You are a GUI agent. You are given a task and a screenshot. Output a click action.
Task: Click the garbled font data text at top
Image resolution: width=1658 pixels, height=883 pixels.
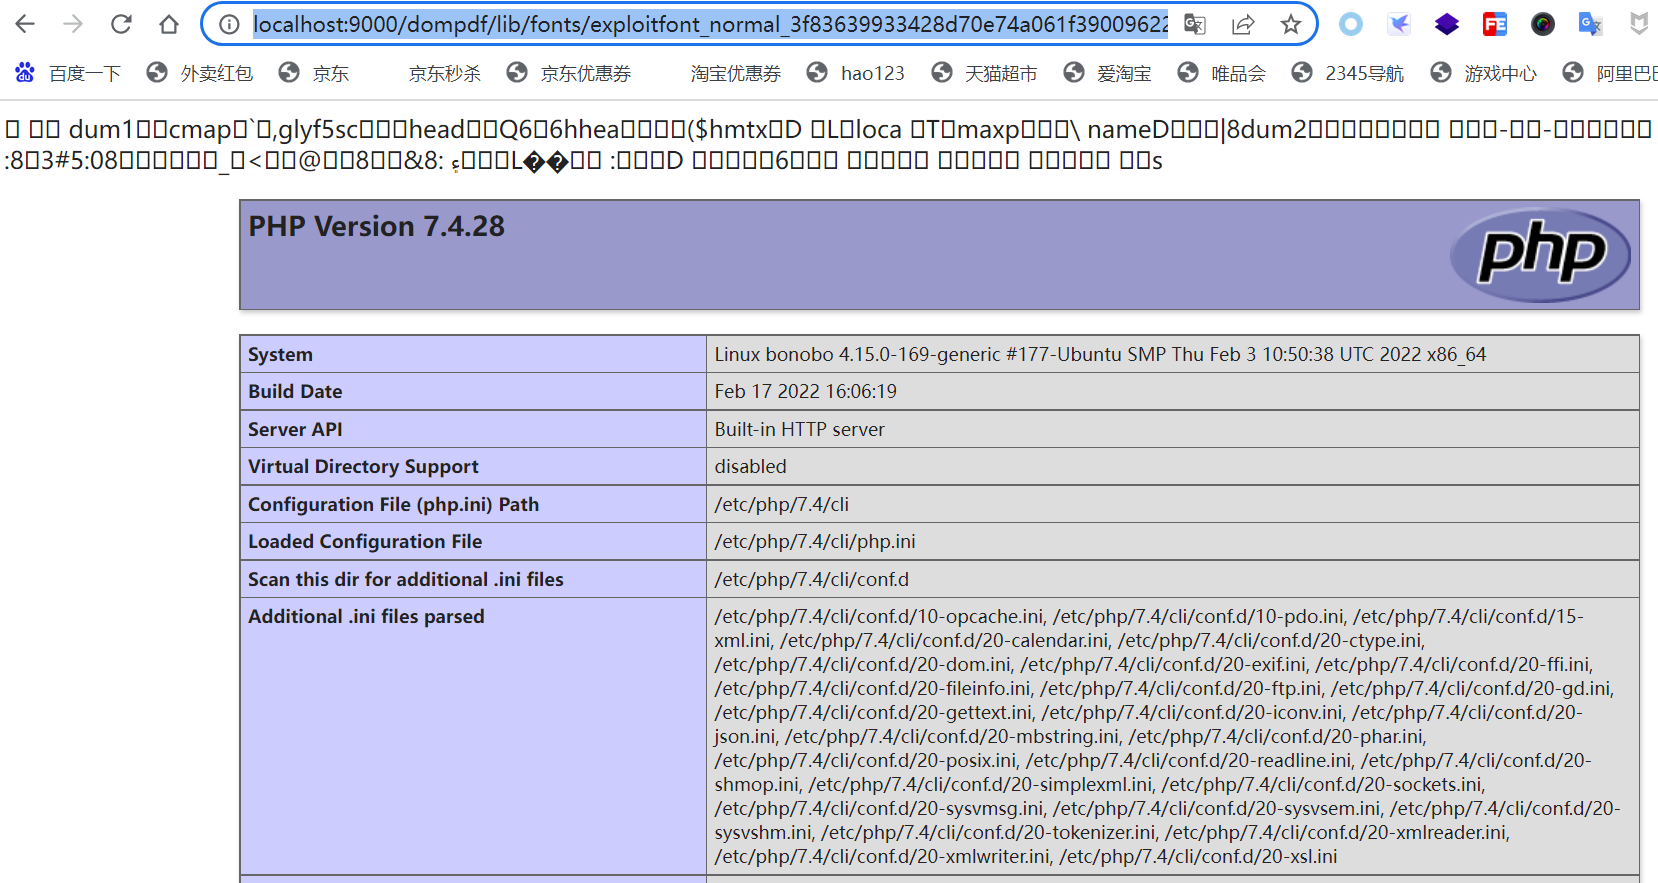point(828,145)
